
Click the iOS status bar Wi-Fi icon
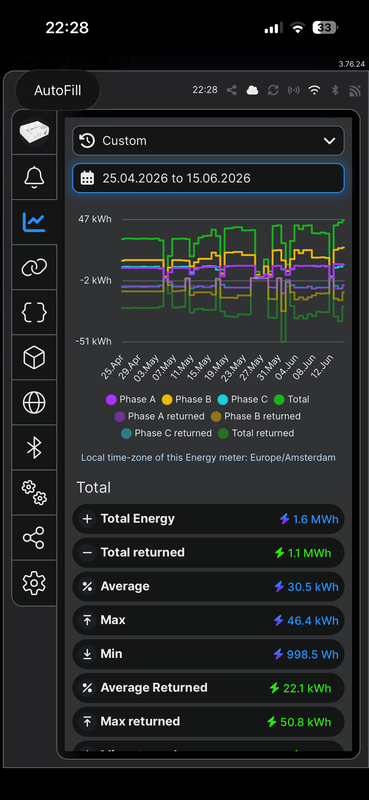298,28
